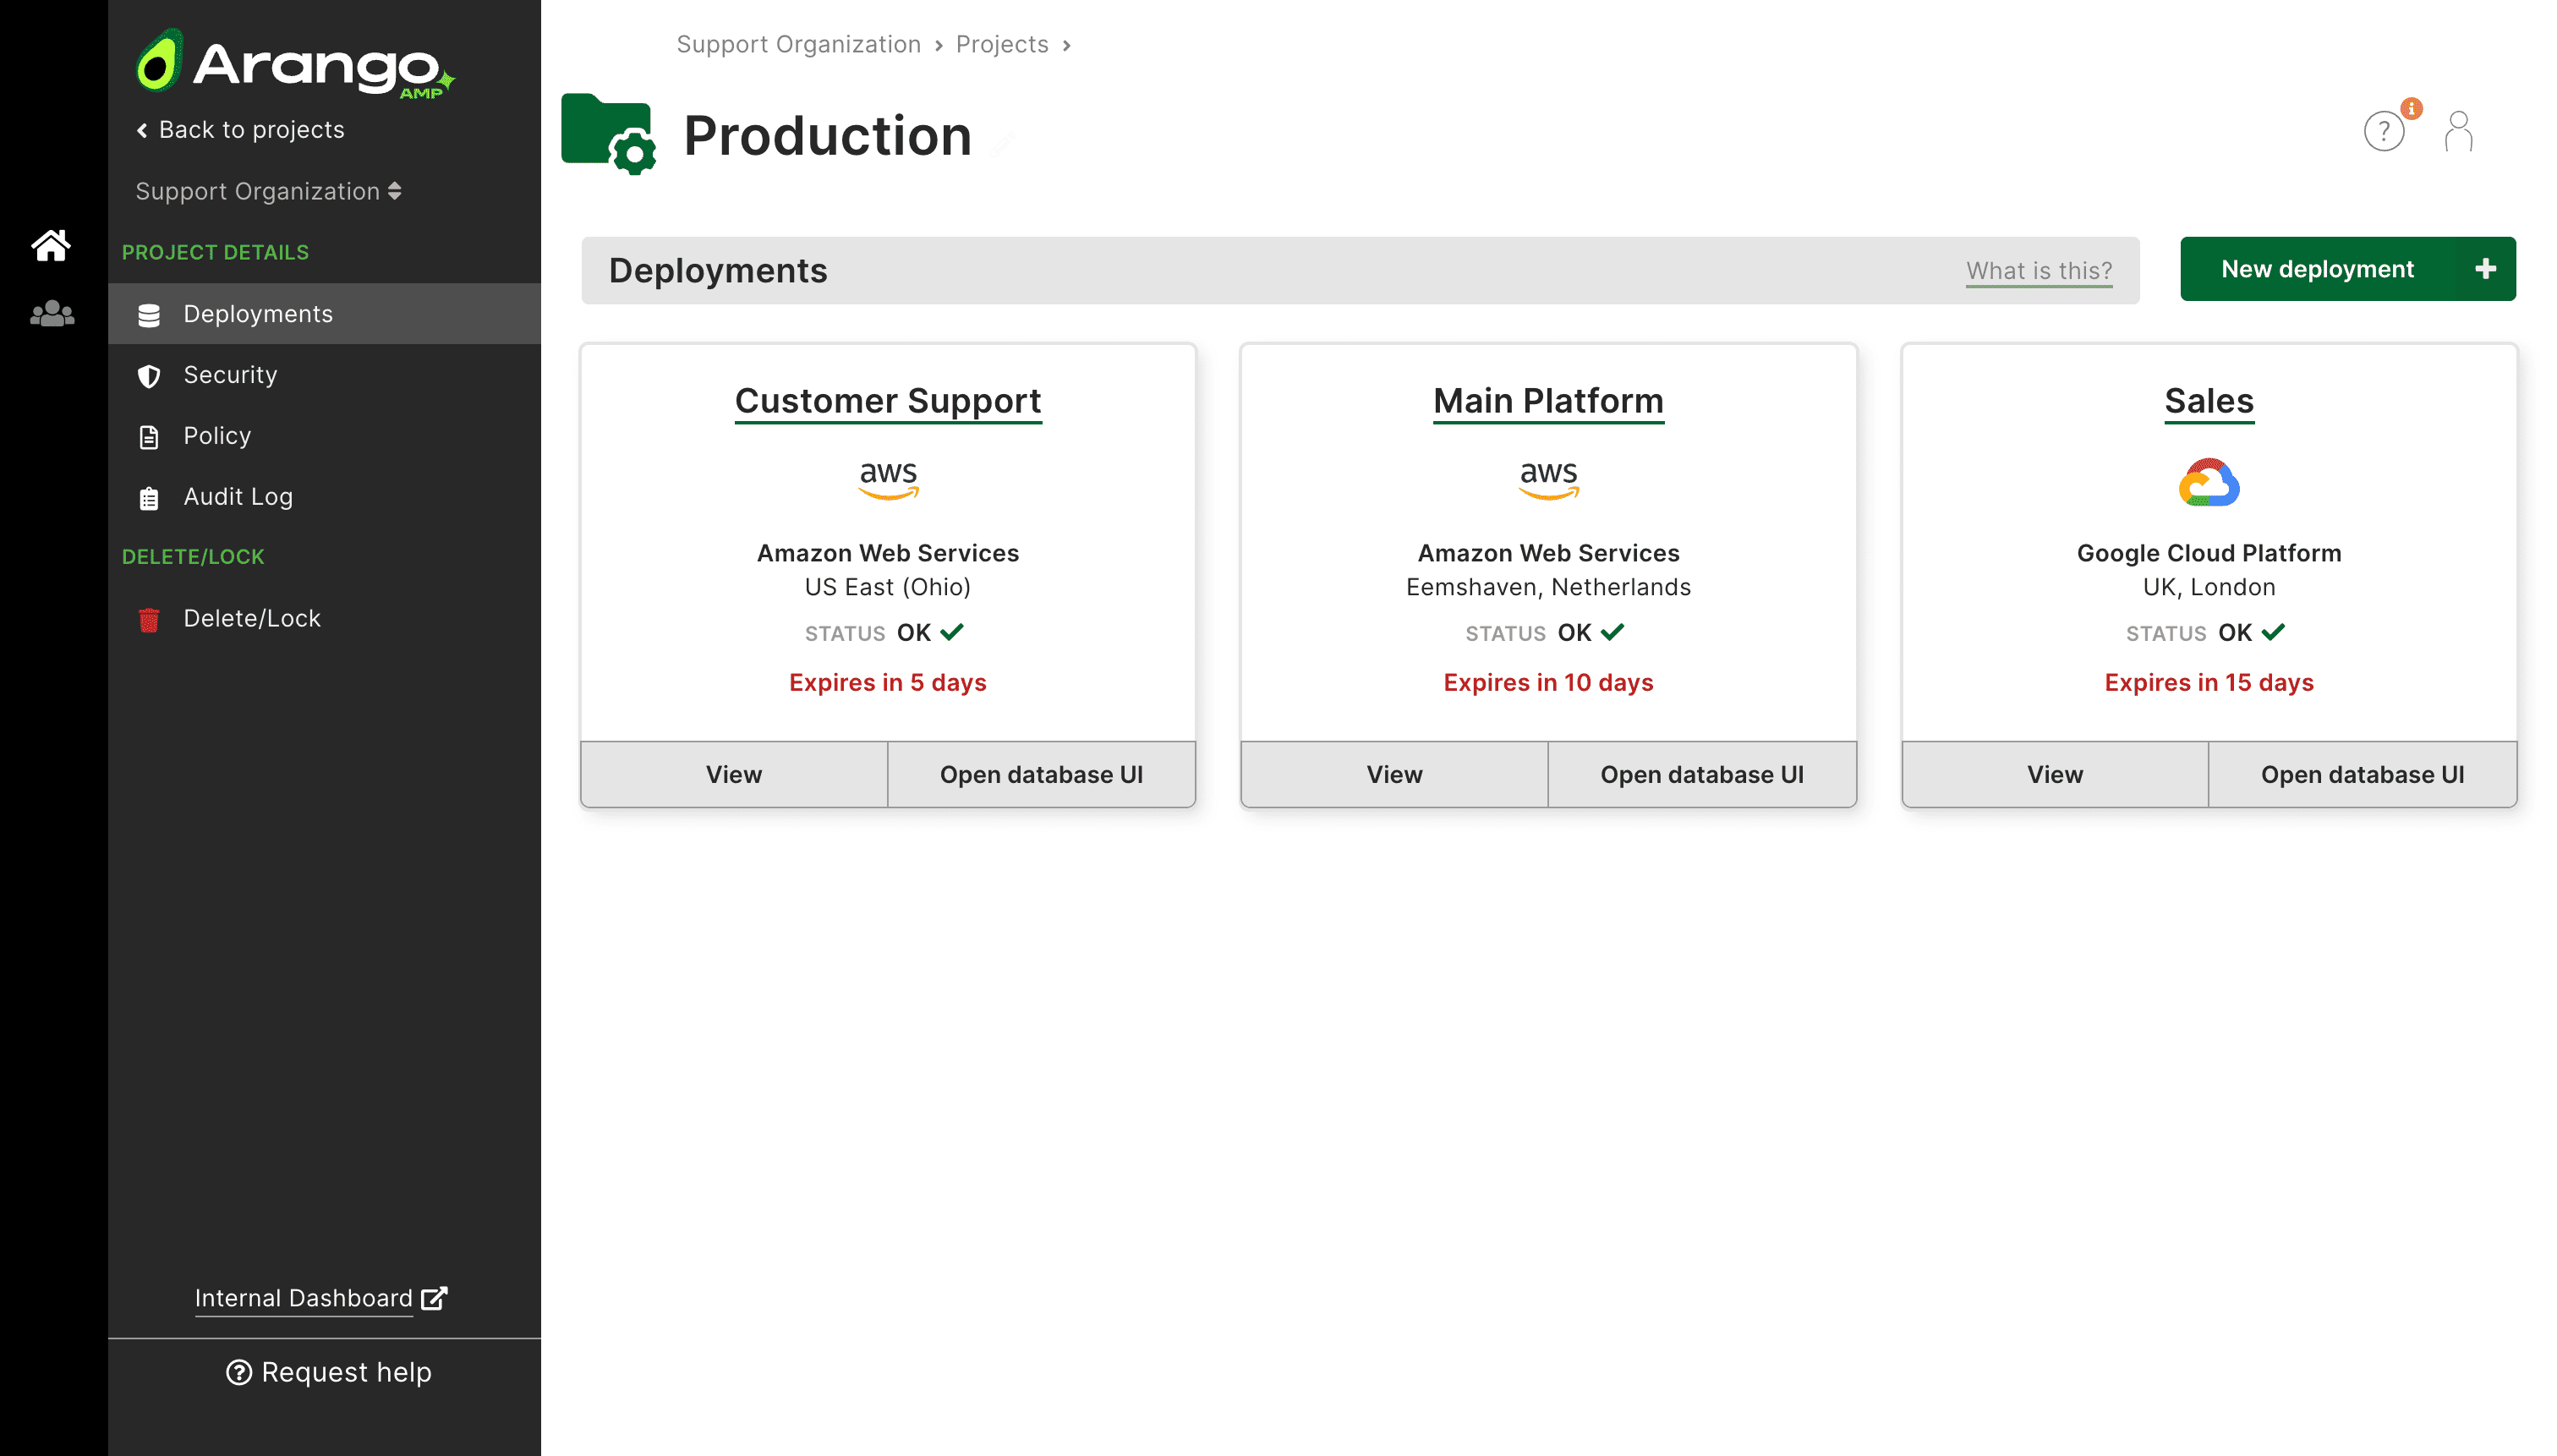Image resolution: width=2557 pixels, height=1456 pixels.
Task: Click the Audit Log clipboard icon
Action: coord(148,496)
